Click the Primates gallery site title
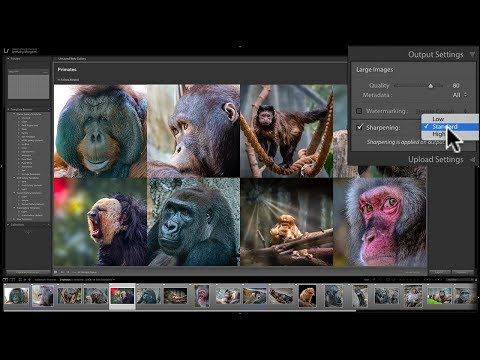 coord(67,70)
